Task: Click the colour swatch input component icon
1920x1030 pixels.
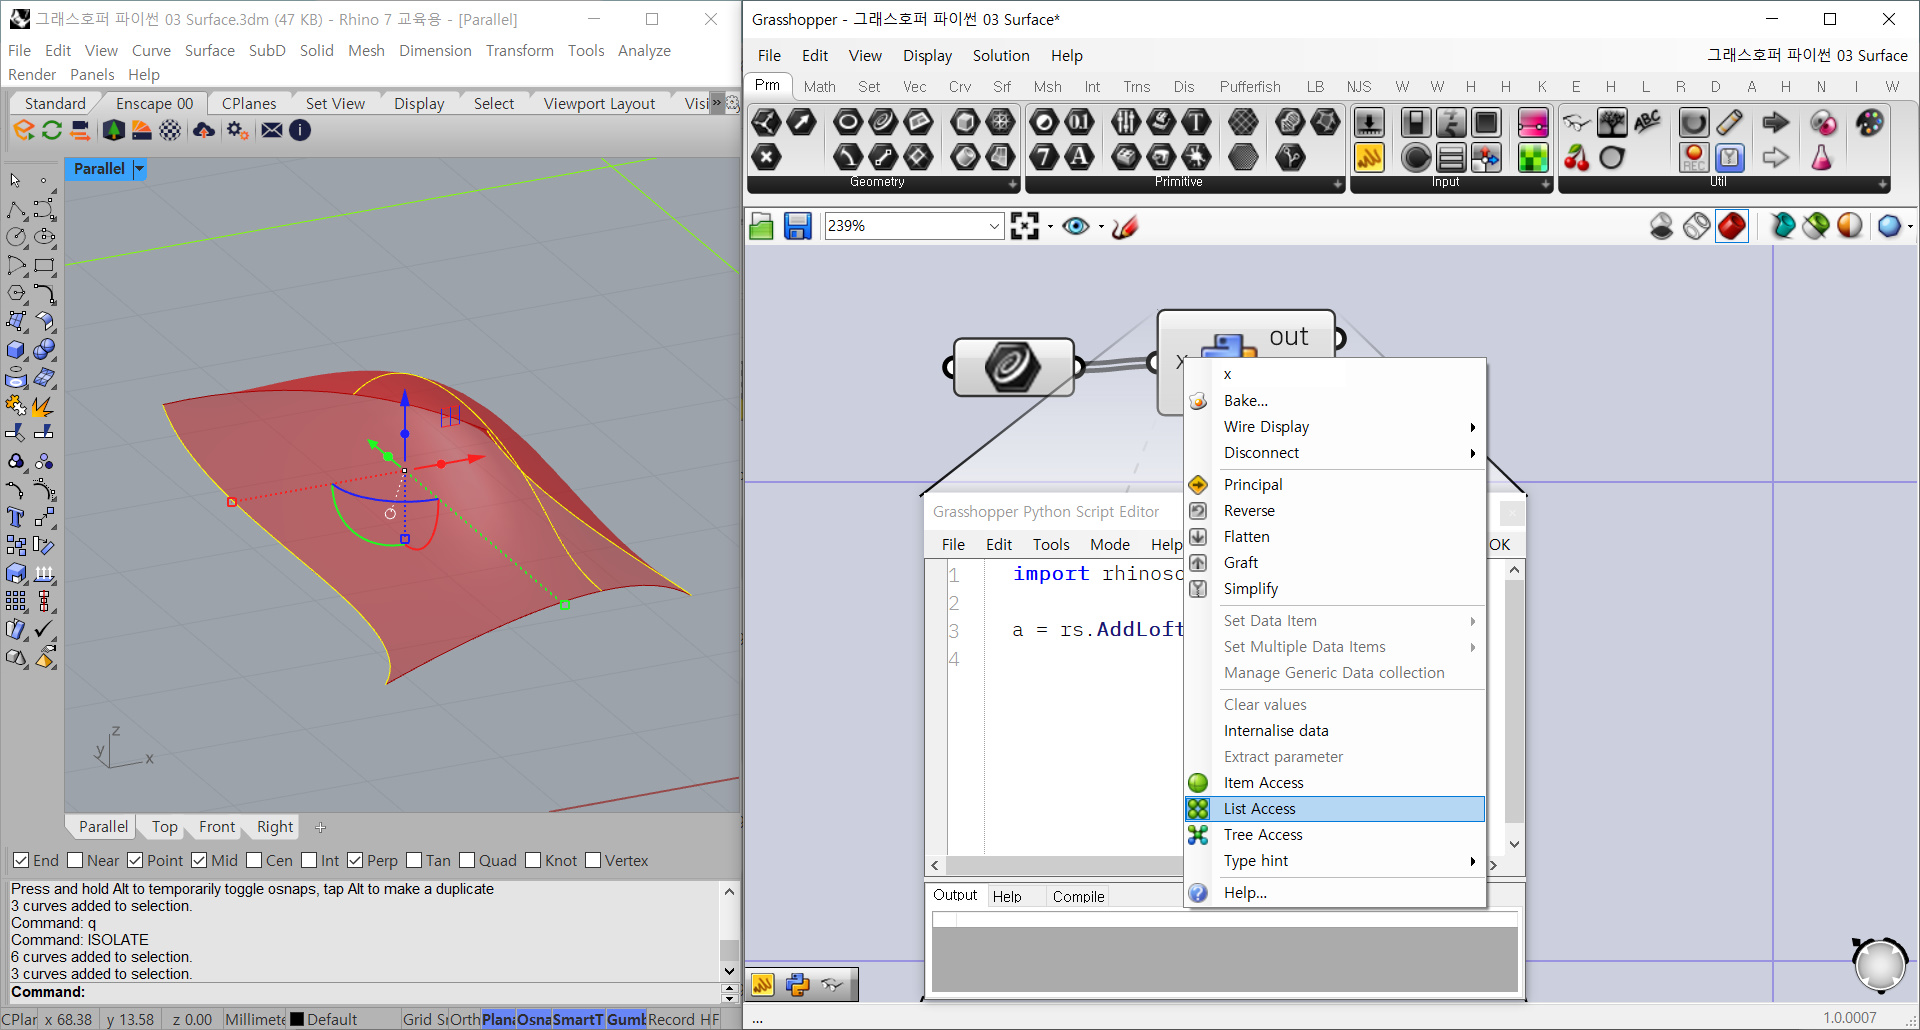Action: 1532,157
